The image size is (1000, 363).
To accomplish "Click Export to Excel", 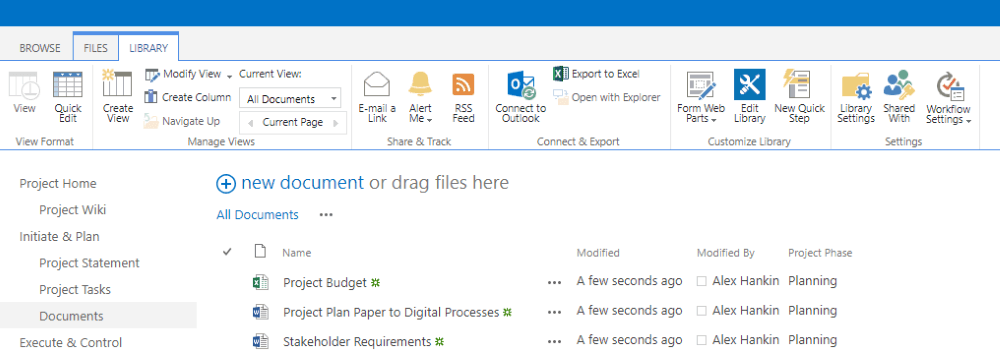I will coord(596,74).
